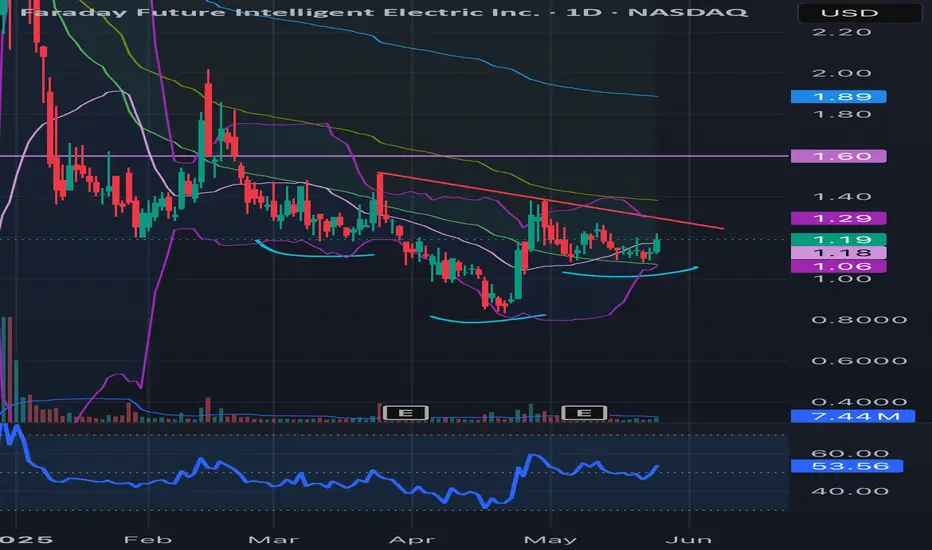Image resolution: width=932 pixels, height=550 pixels.
Task: Click the 0.4000 price axis label
Action: point(859,402)
